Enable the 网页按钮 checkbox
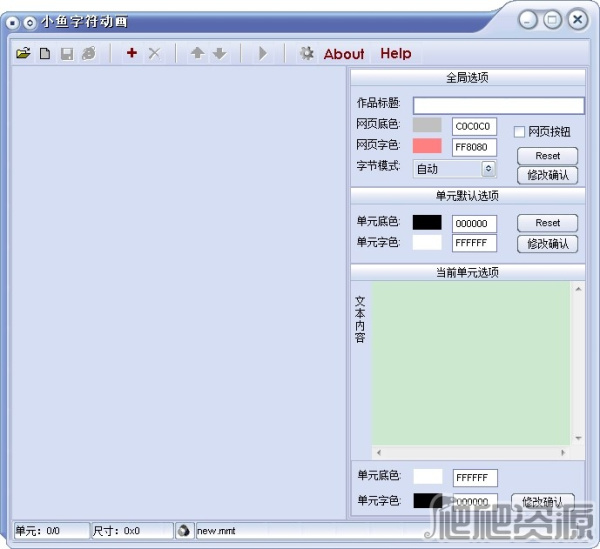This screenshot has width=600, height=549. tap(519, 132)
